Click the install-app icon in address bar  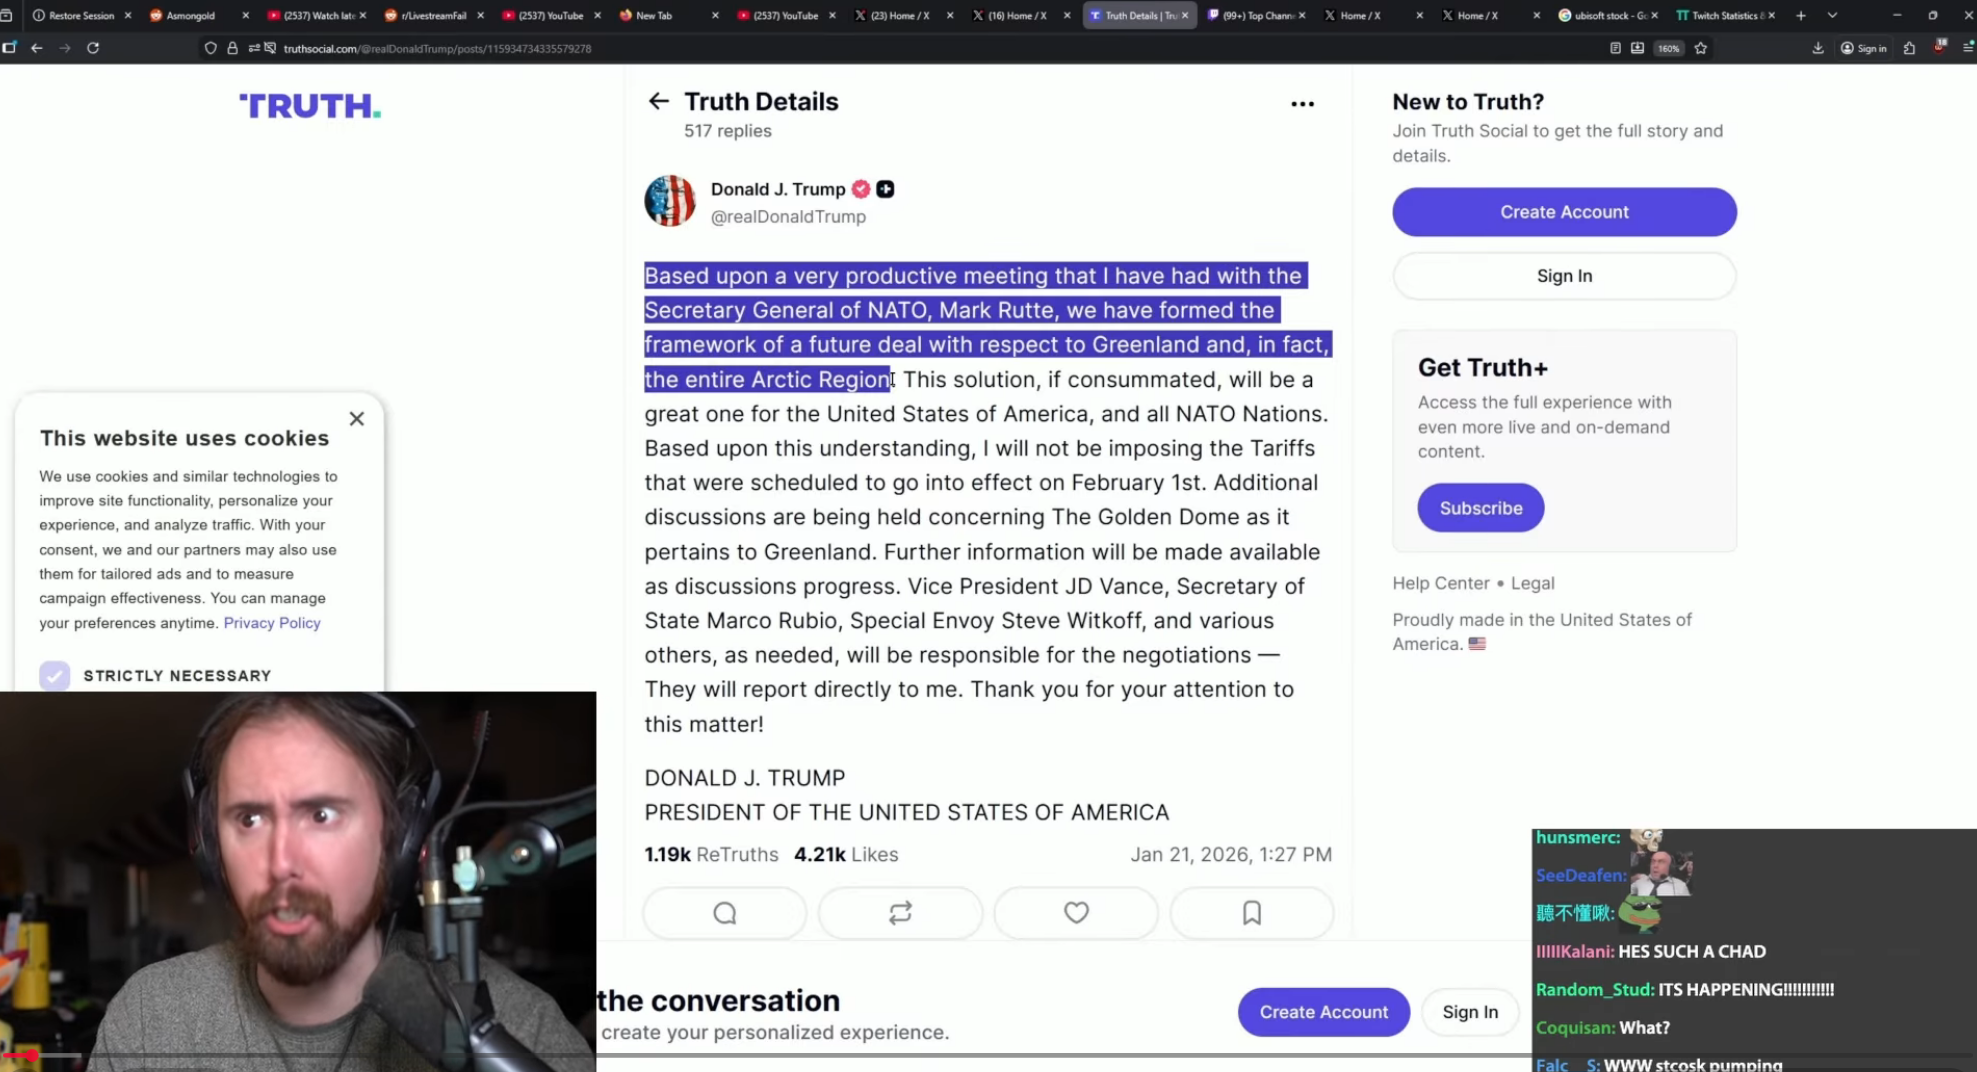tap(1637, 48)
